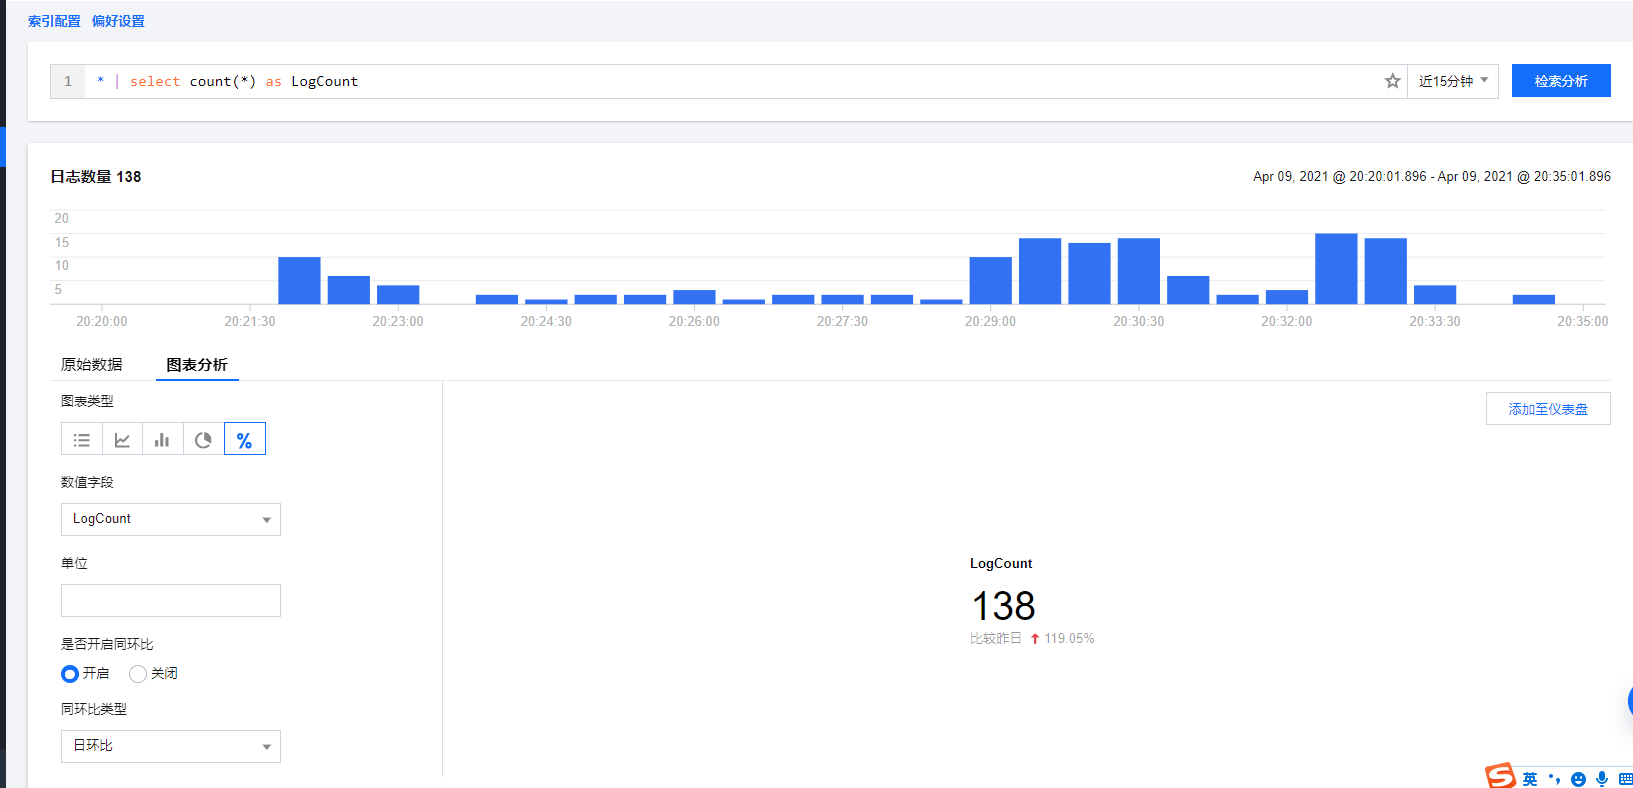Click the tallest histogram bar near 20:32:30
This screenshot has height=788, width=1633.
1336,268
